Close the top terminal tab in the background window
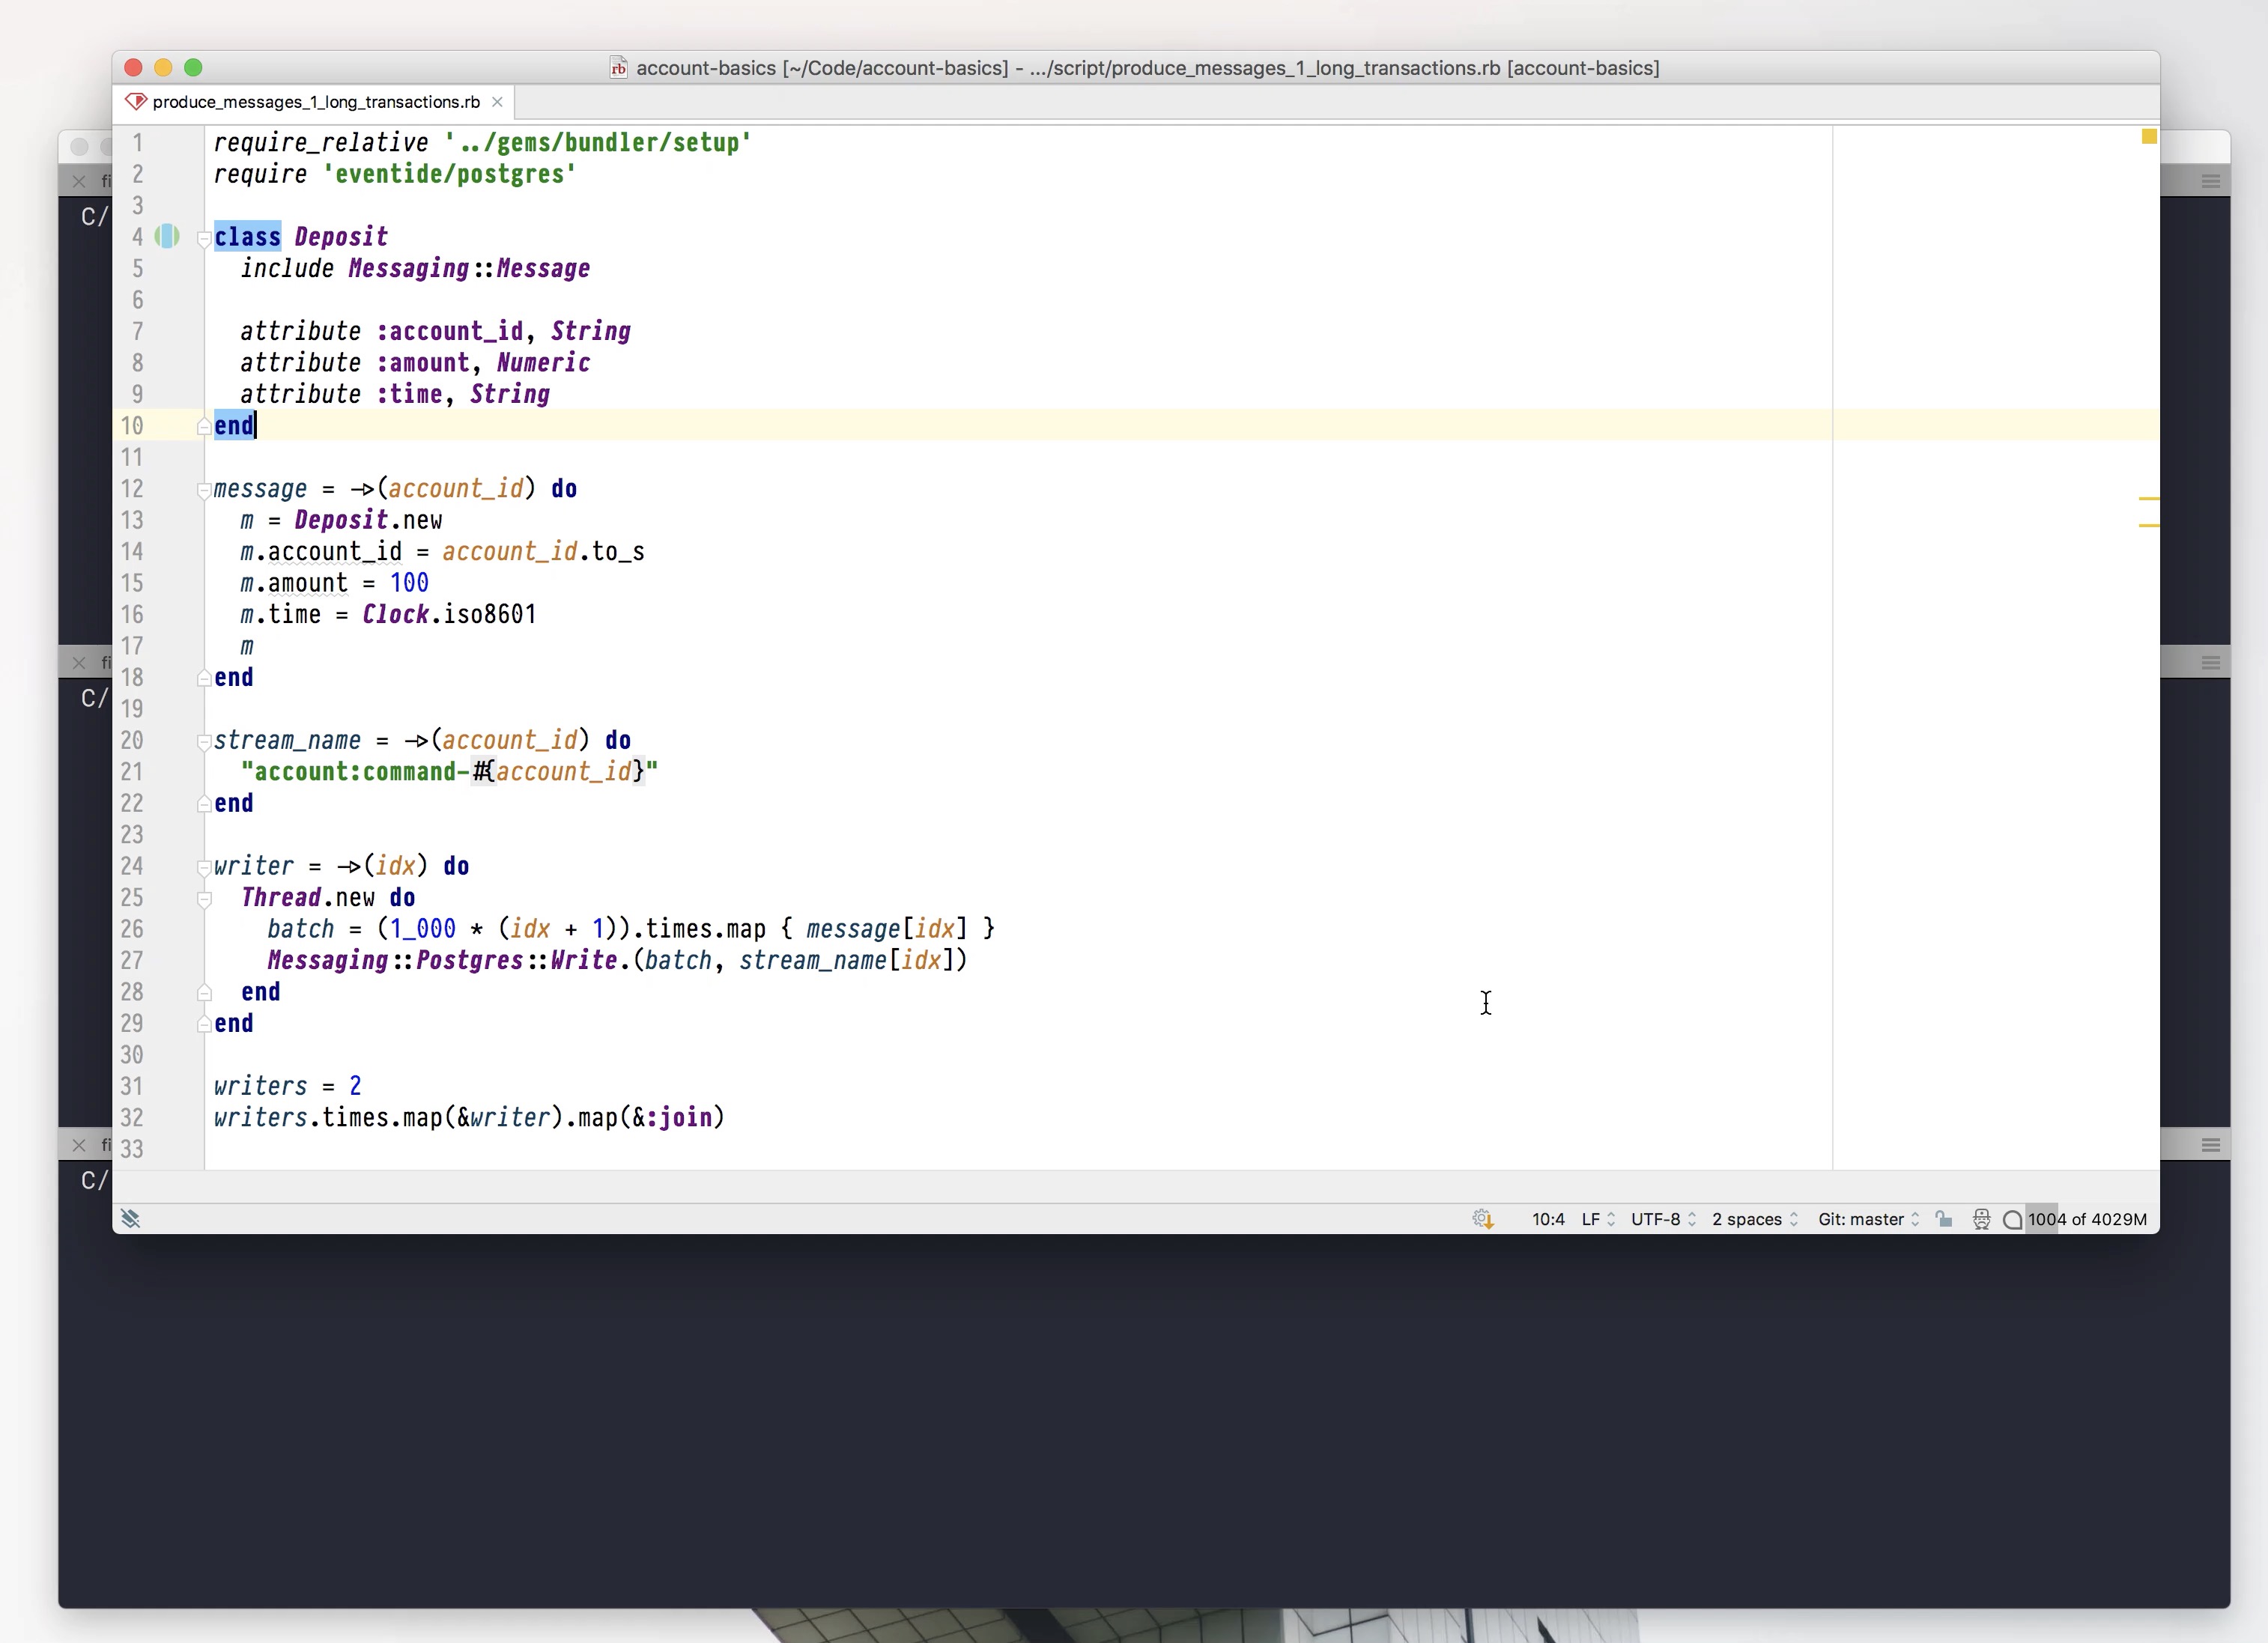 (x=79, y=181)
